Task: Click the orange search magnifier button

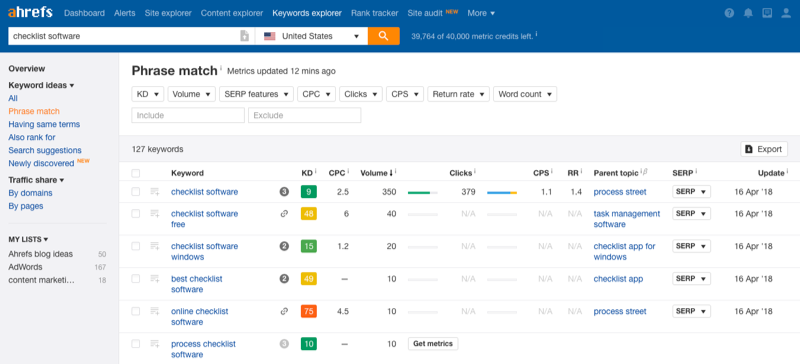Action: pos(384,36)
